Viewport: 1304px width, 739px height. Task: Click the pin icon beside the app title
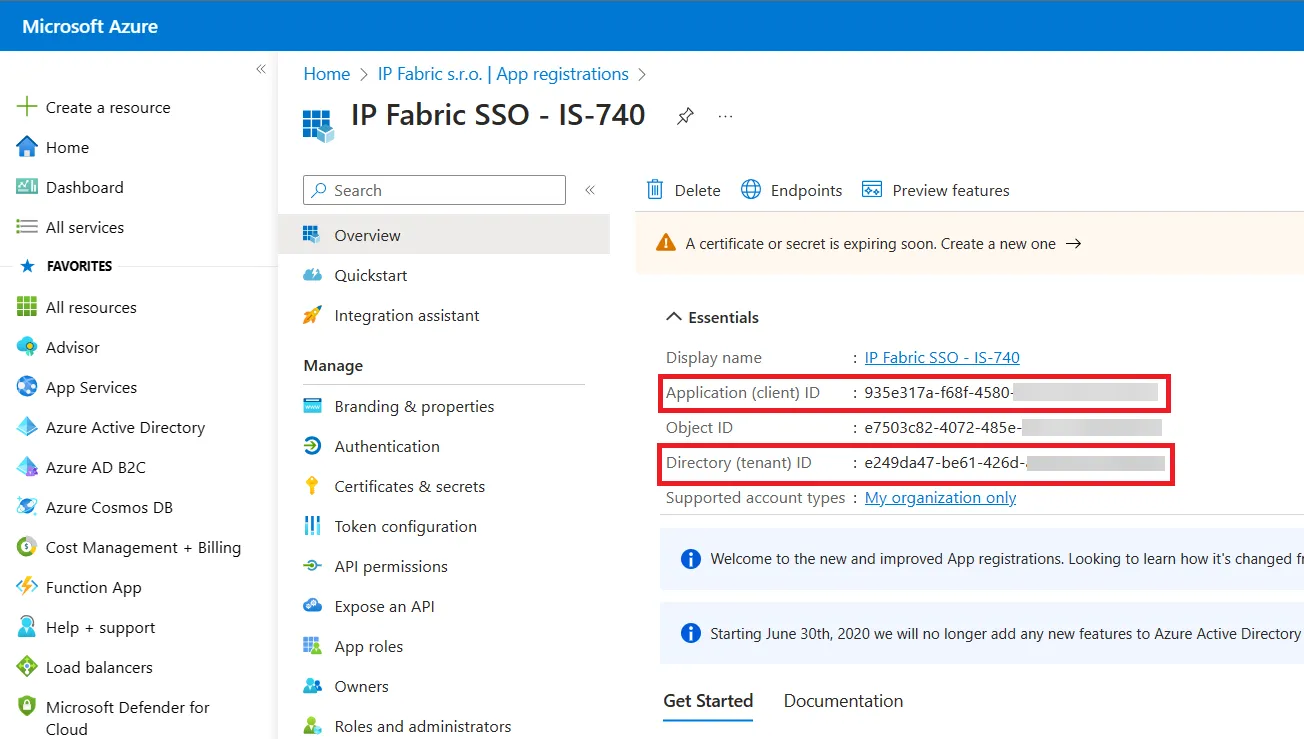685,116
